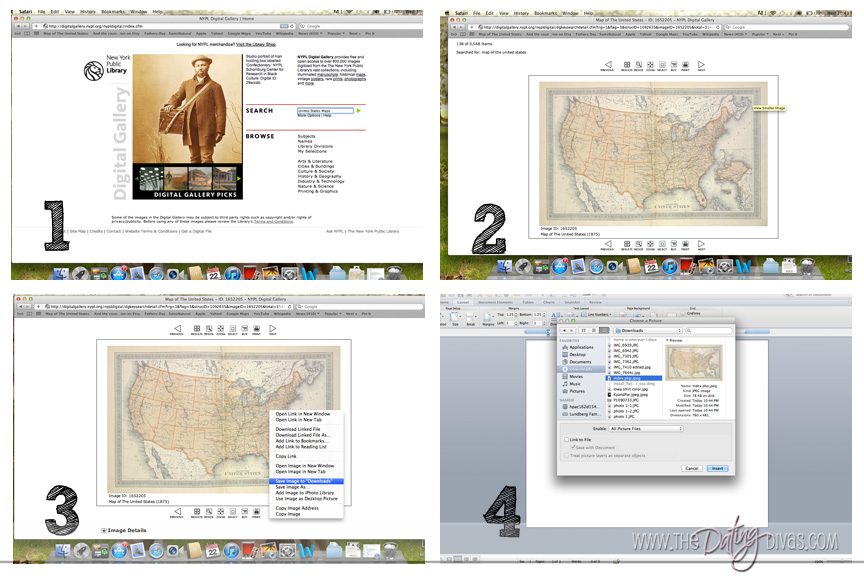Click the Results icon above the map in the context-menu window
This screenshot has width=864, height=576.
[197, 328]
